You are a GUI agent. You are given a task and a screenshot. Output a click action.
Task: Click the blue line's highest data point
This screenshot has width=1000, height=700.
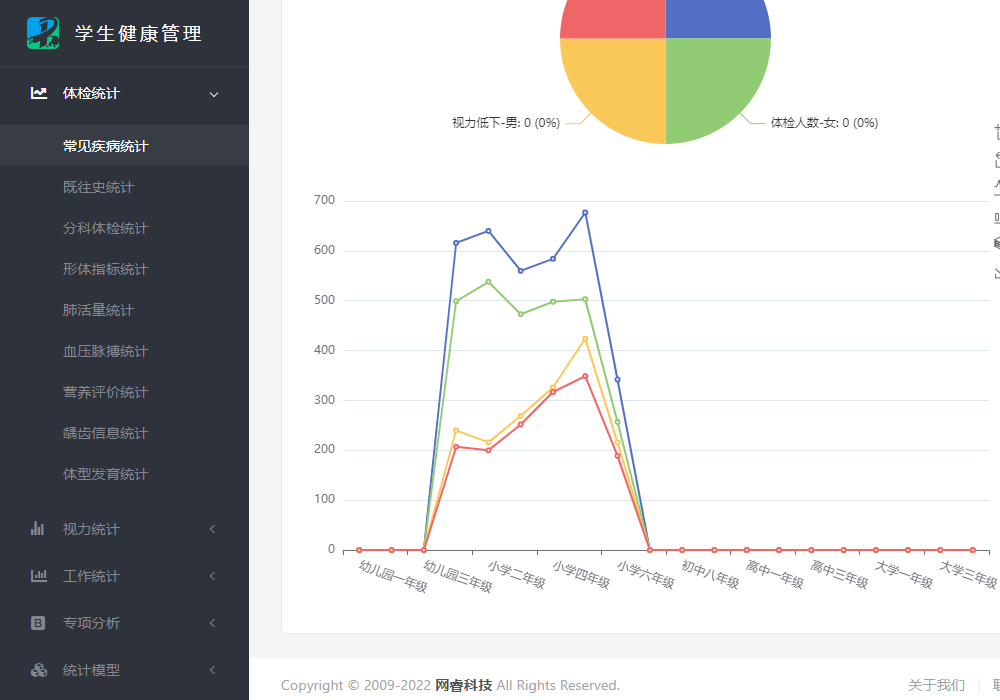click(585, 212)
